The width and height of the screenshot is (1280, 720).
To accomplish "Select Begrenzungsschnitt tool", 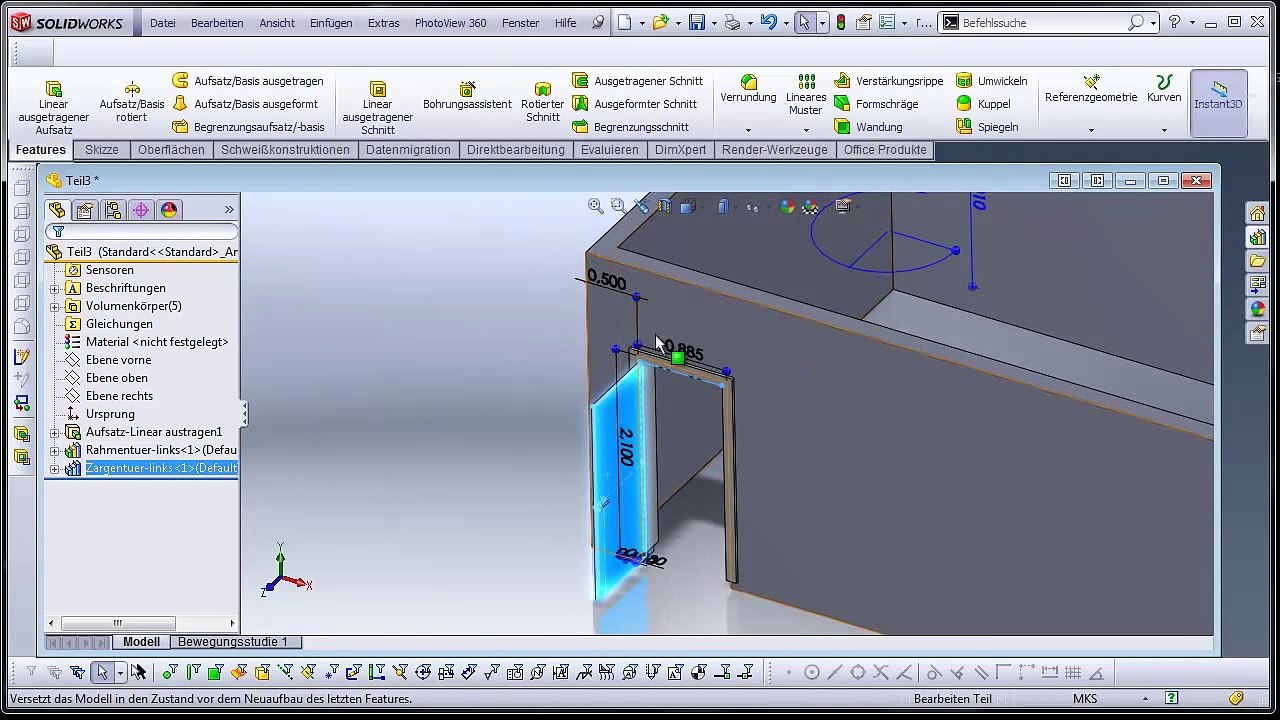I will coord(630,127).
